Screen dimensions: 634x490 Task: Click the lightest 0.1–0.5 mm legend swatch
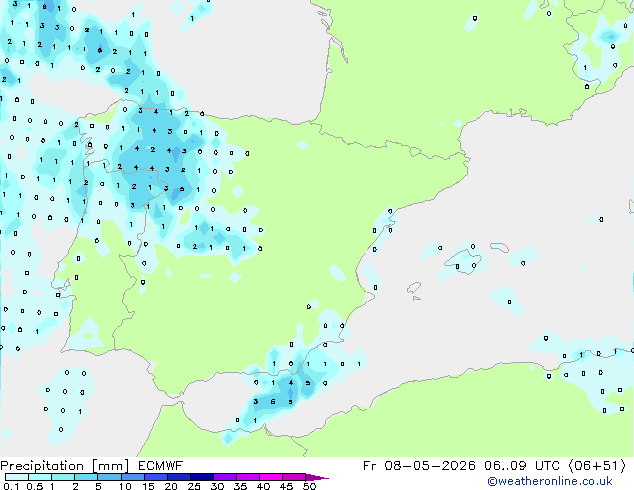coord(17,477)
